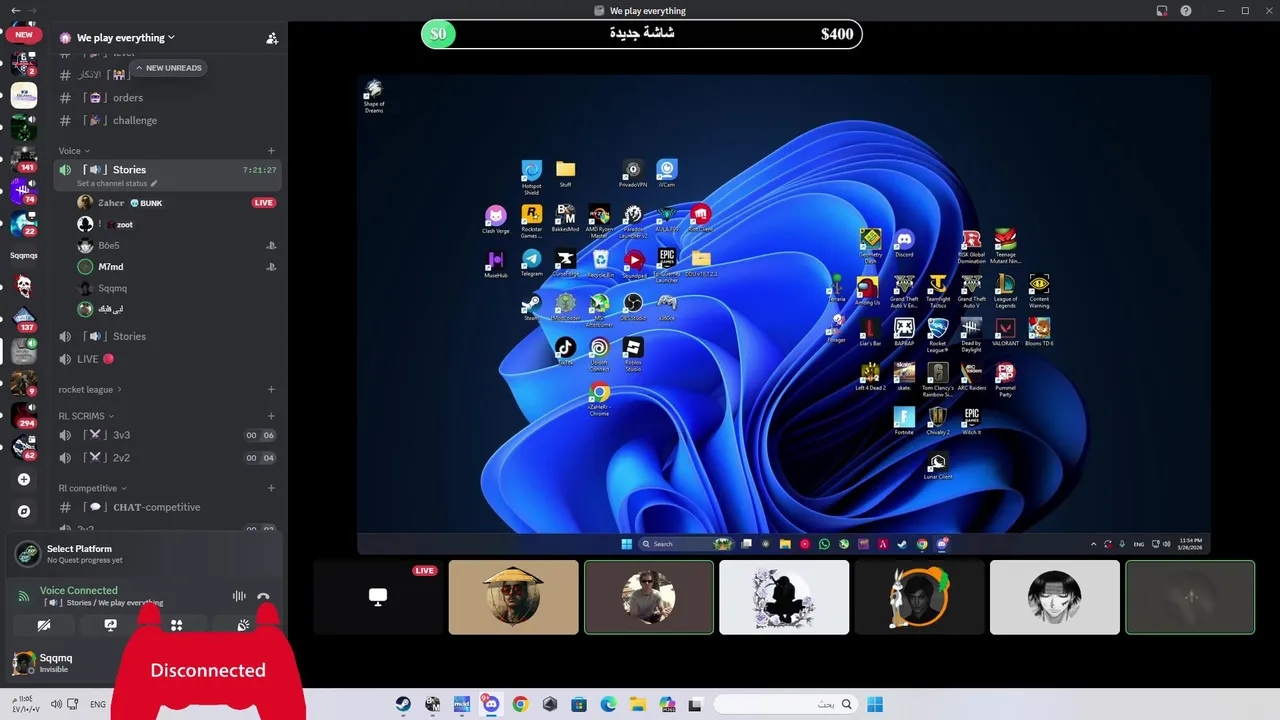Open the orders text channel
Screen dimensions: 1280x720
(x=127, y=98)
